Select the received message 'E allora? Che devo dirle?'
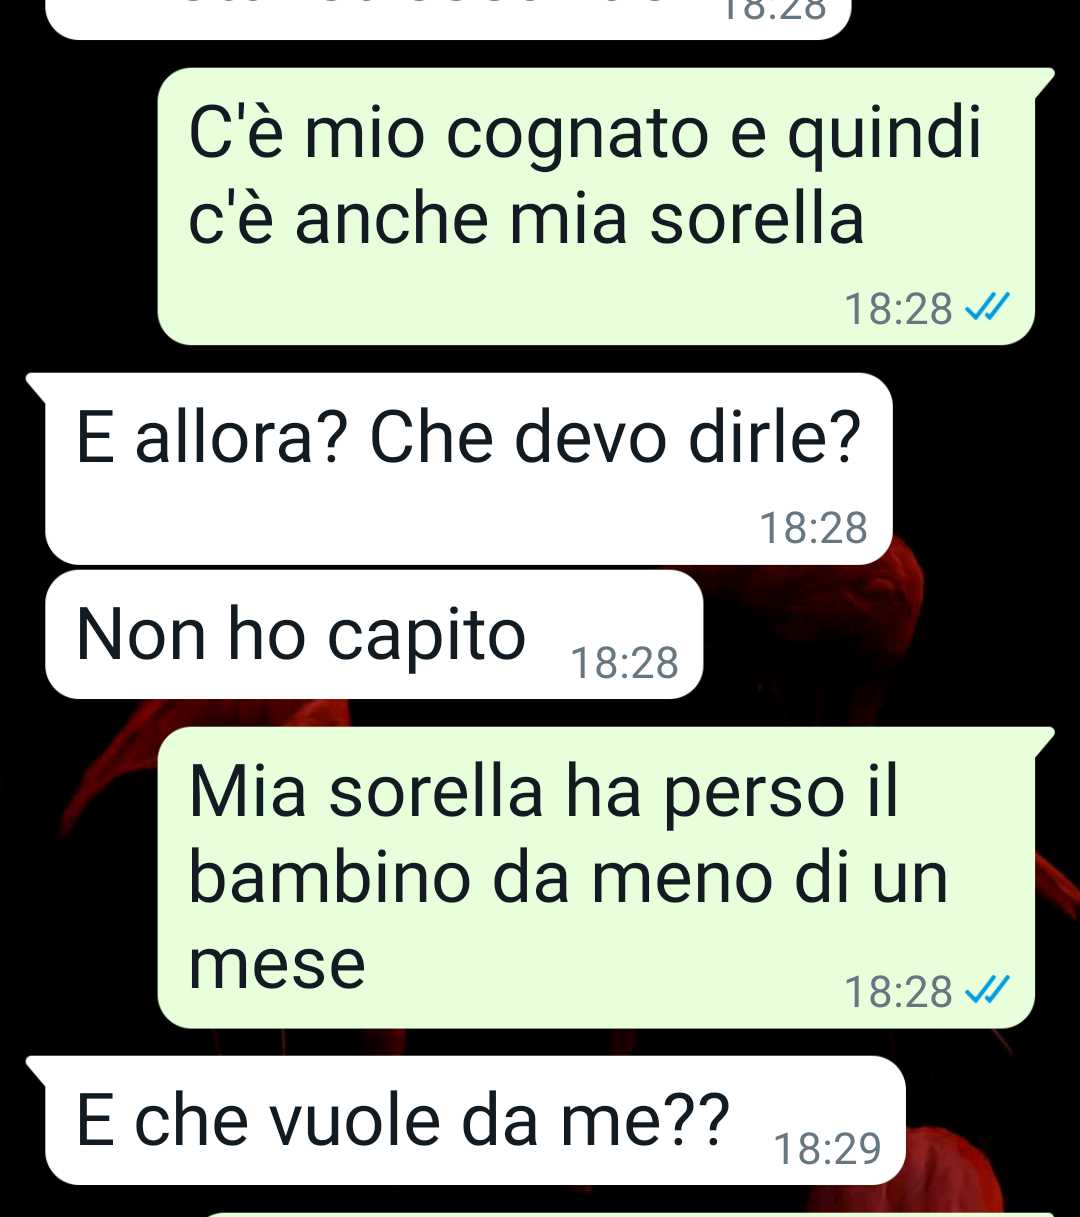The image size is (1080, 1217). 469,469
